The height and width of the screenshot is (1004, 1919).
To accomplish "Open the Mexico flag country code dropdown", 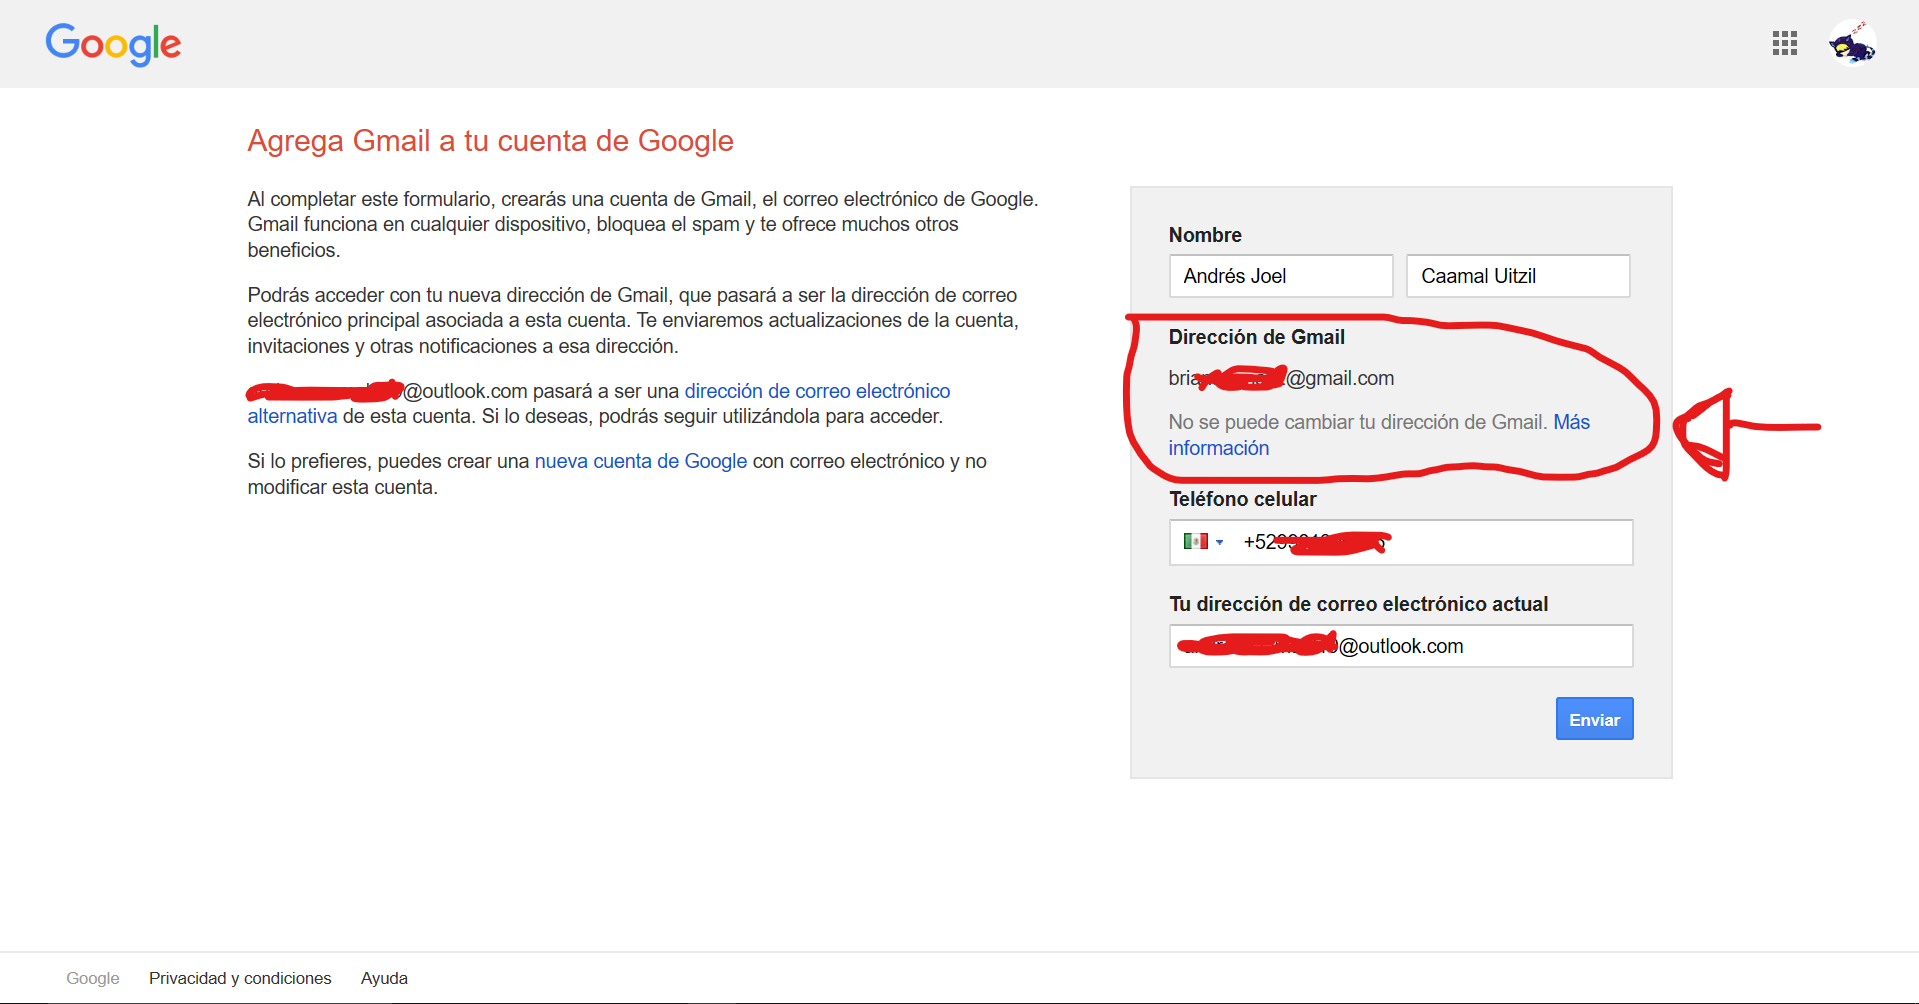I will tap(1203, 541).
